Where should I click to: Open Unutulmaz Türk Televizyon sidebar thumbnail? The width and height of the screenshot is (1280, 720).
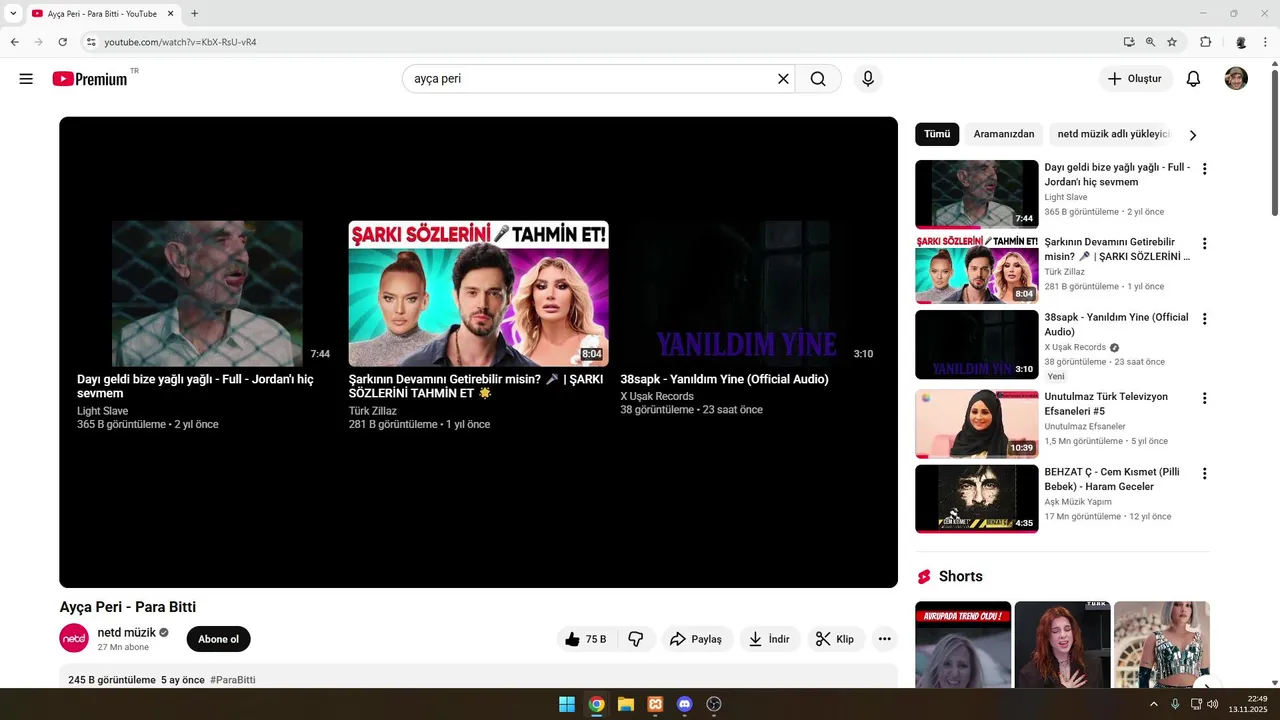click(976, 424)
